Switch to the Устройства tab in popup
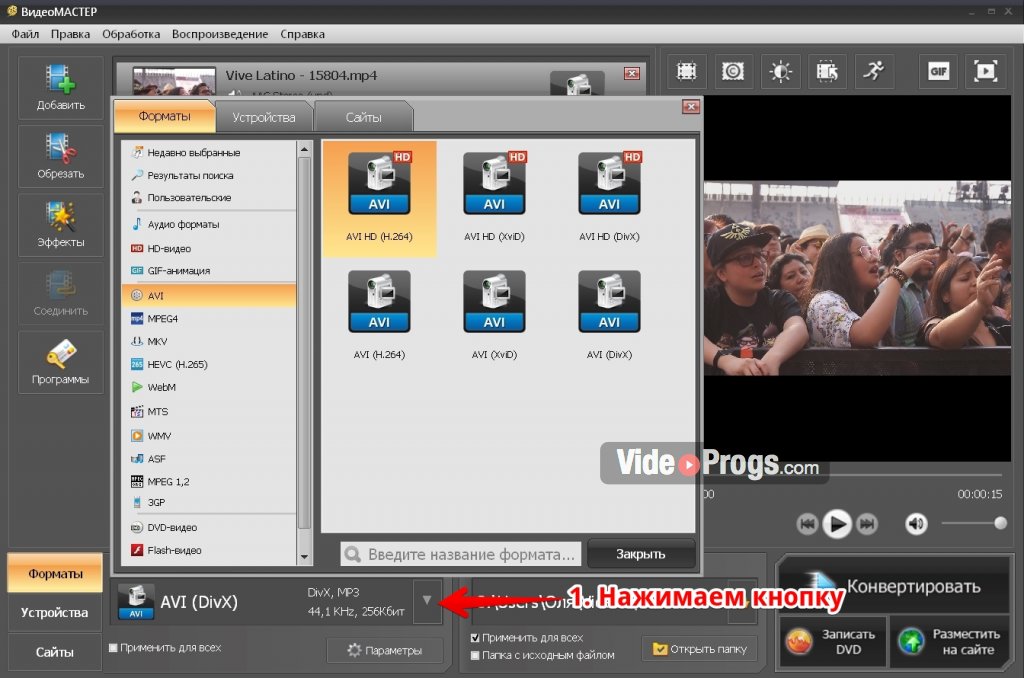Image resolution: width=1024 pixels, height=678 pixels. coord(264,118)
